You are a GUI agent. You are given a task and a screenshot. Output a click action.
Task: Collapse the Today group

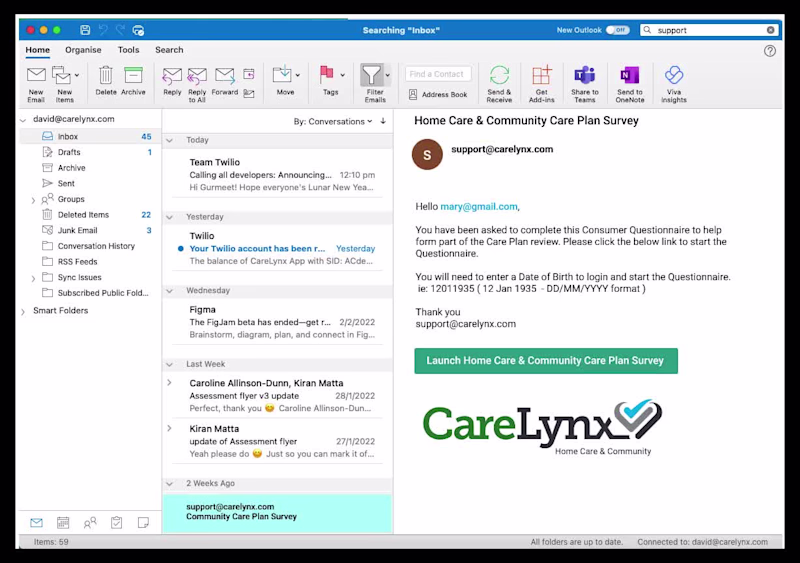point(169,140)
